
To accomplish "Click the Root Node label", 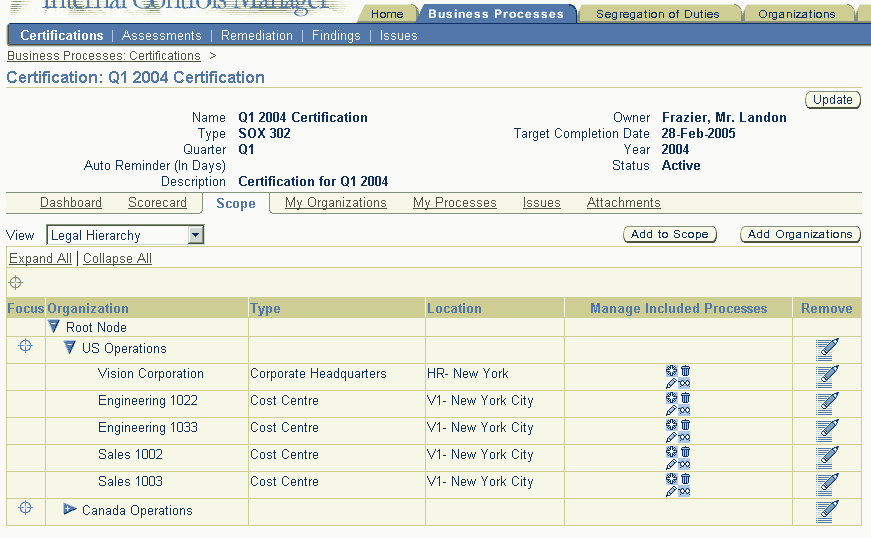I will [96, 328].
